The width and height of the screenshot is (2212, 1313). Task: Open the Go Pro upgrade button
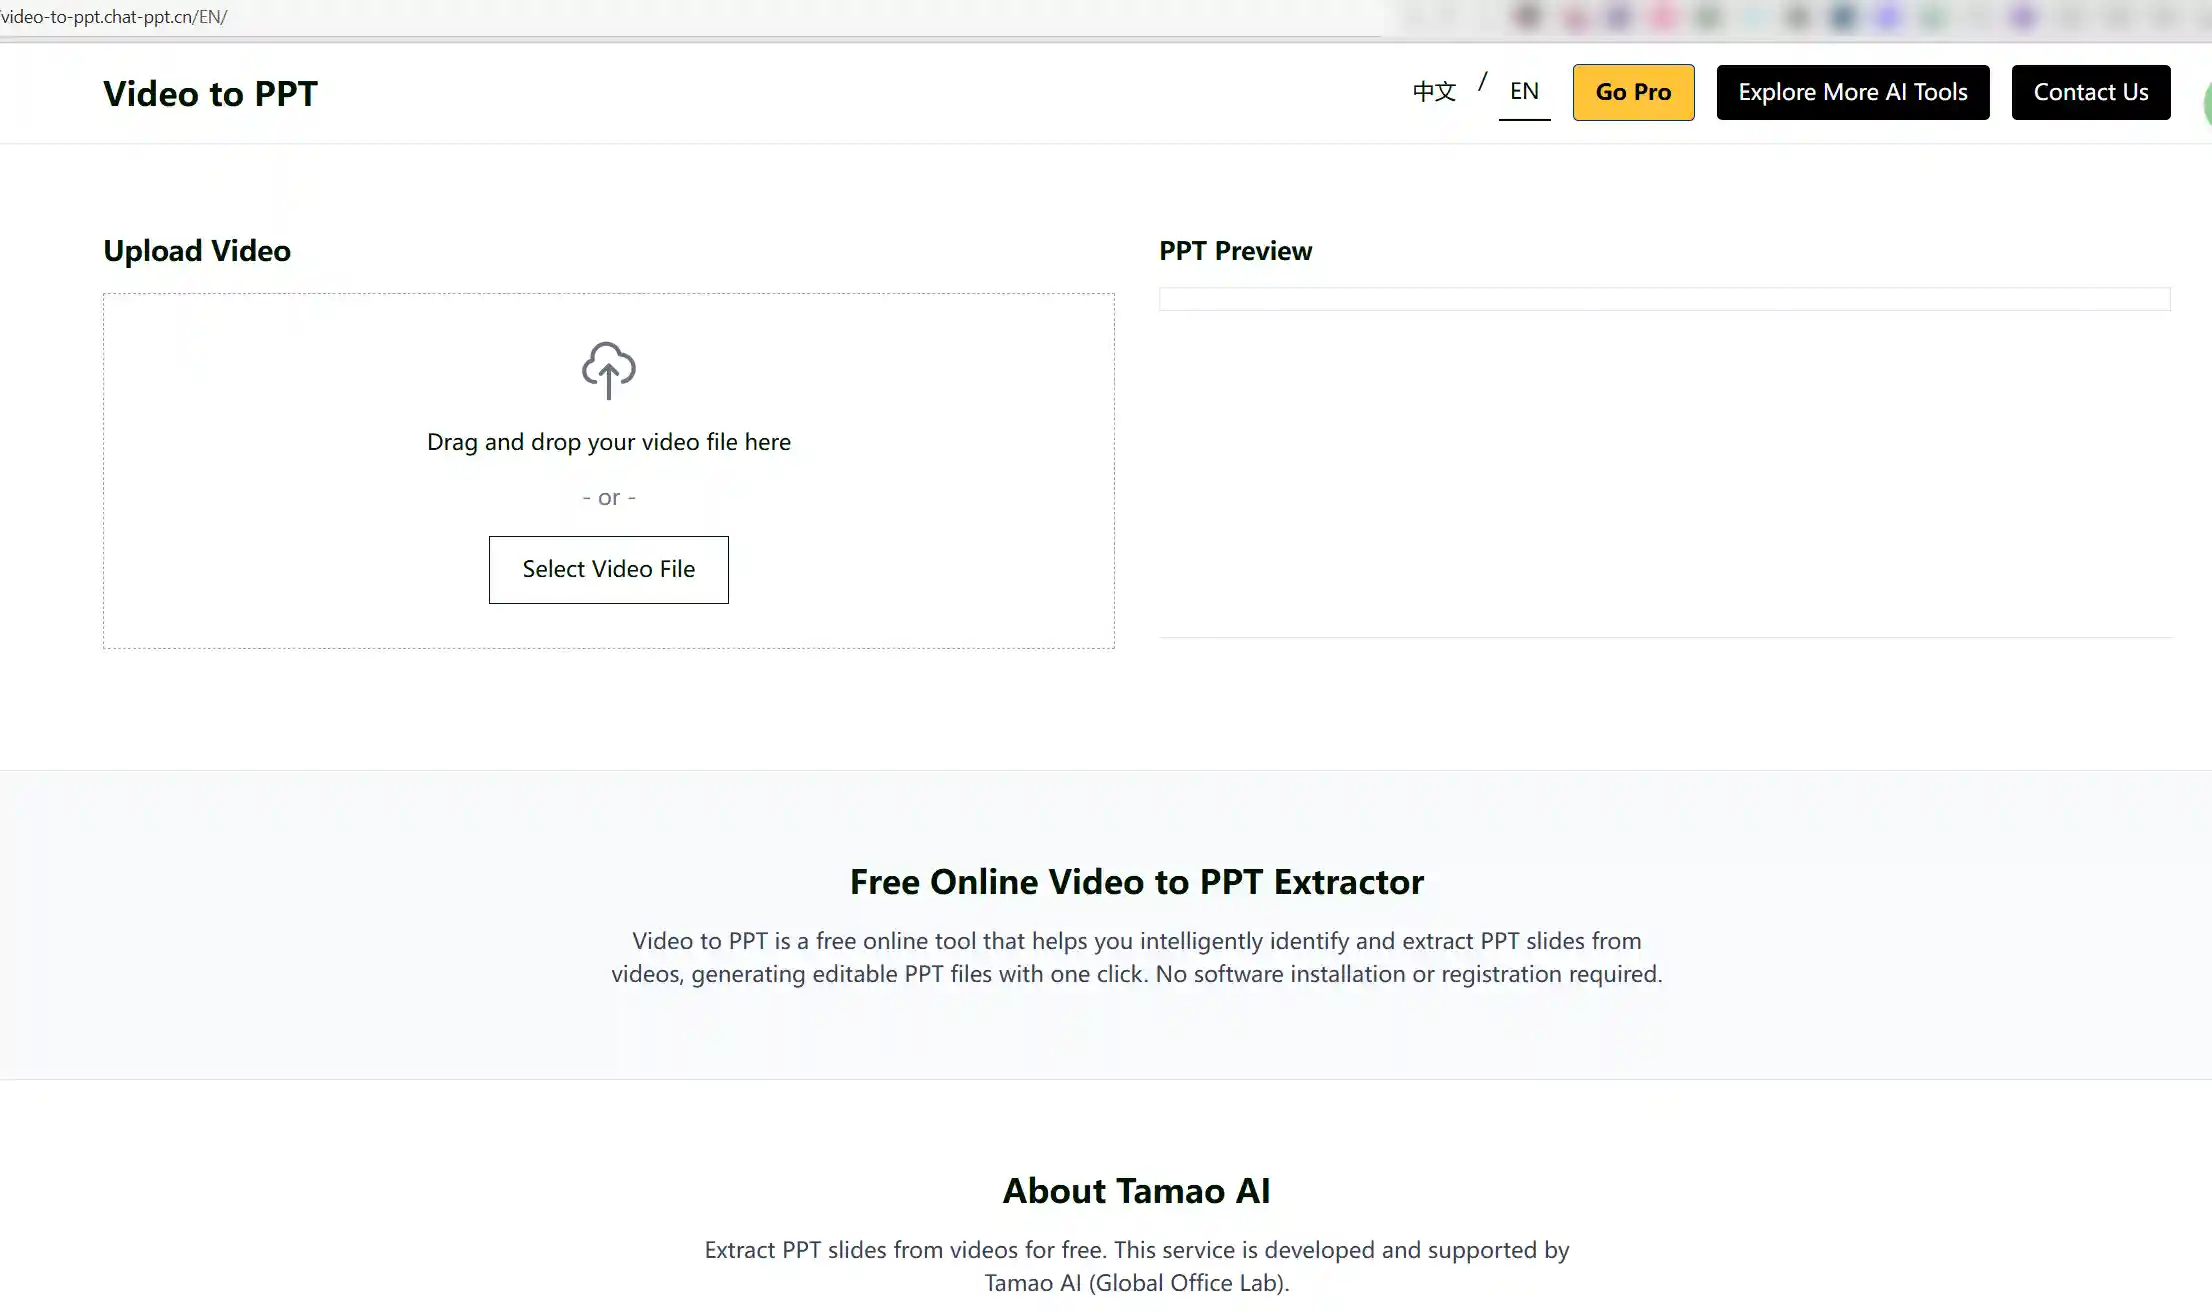(1633, 92)
